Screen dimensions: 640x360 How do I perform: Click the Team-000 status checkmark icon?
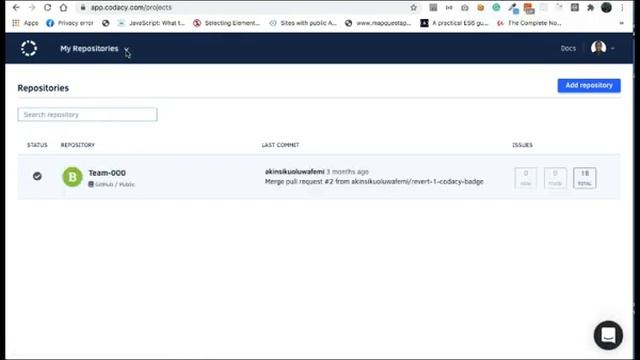tap(37, 176)
